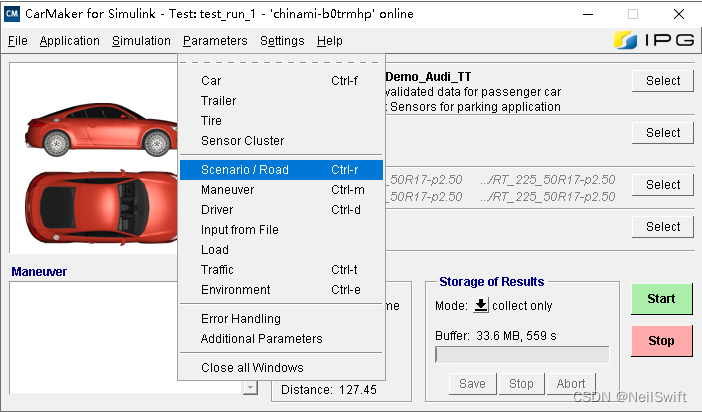Minimize the CarMaker window
702x412 pixels.
[588, 14]
